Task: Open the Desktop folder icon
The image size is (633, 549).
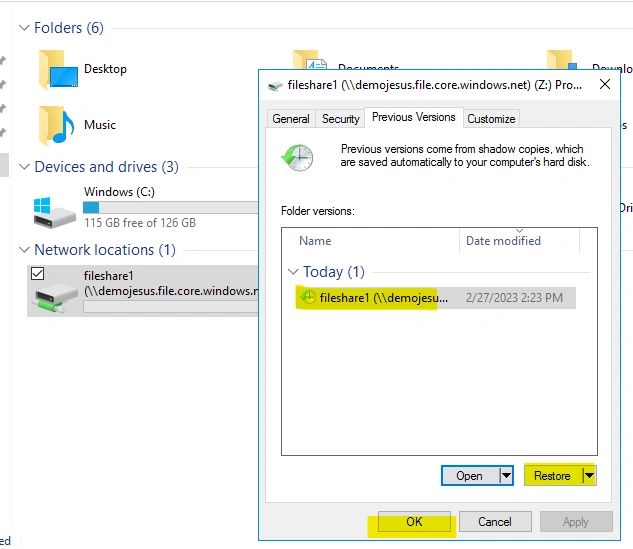Action: (58, 69)
